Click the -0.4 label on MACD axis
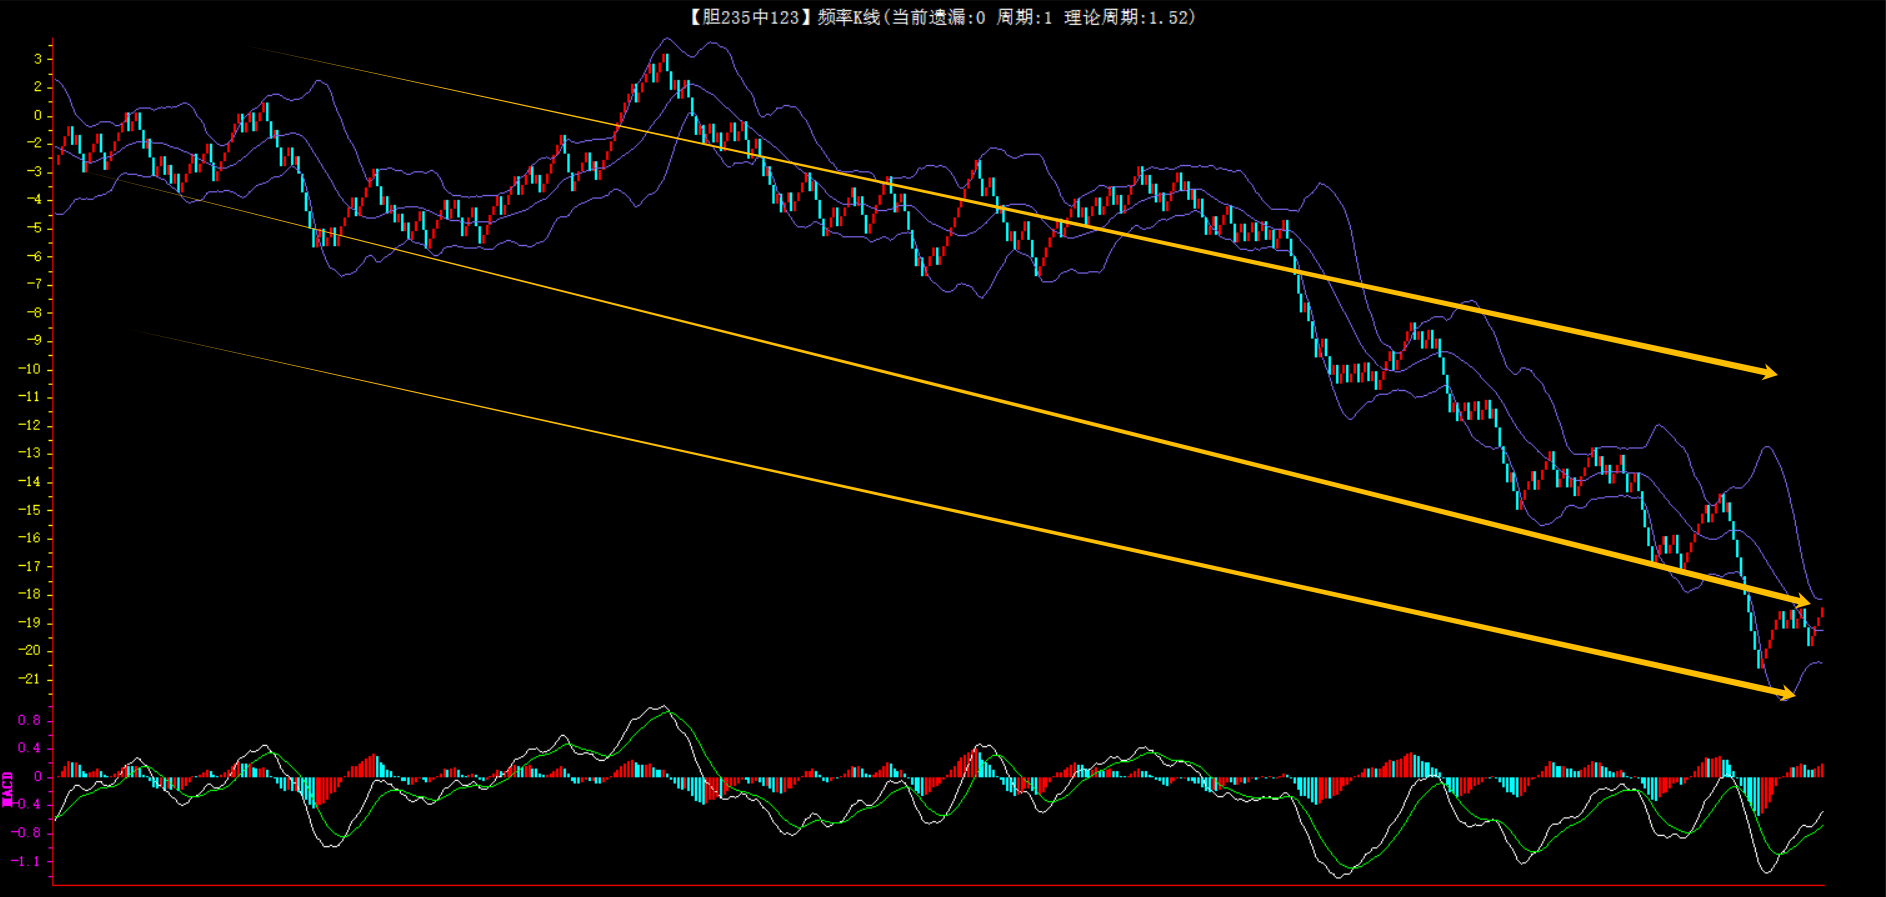Screen dimensions: 1886x897 (x=27, y=804)
